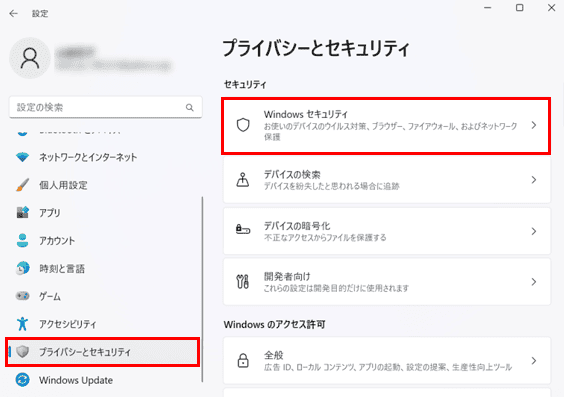Click the セキュリティ section label

(x=245, y=85)
